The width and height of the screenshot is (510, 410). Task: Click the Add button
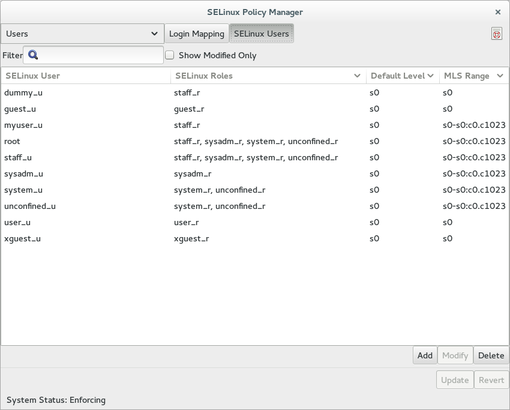pyautogui.click(x=425, y=355)
